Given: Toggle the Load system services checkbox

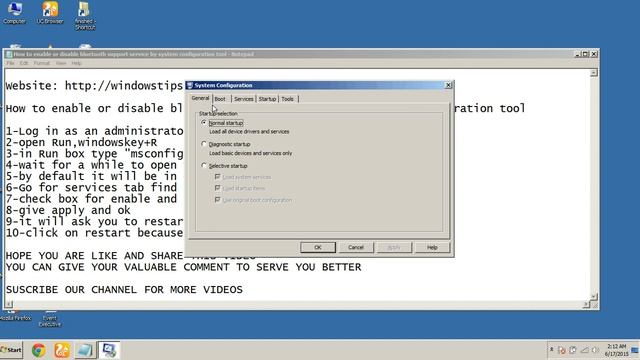Looking at the screenshot, I should (x=218, y=177).
